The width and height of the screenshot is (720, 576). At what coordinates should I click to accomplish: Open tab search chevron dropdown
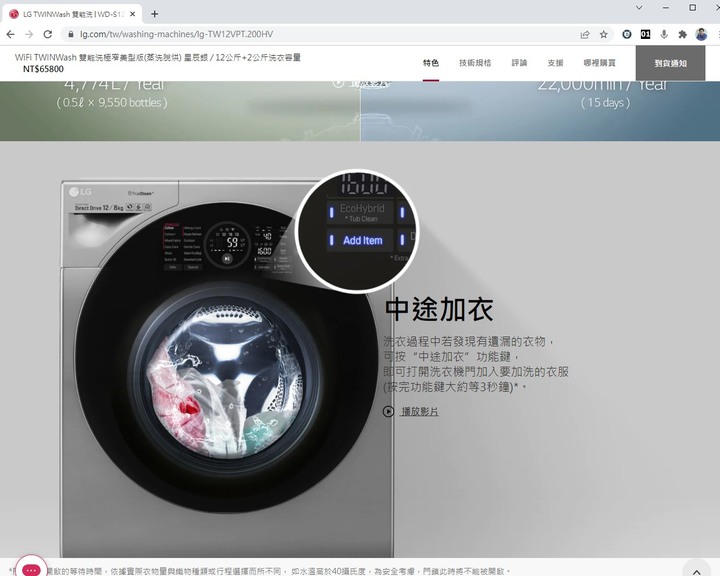[x=639, y=8]
